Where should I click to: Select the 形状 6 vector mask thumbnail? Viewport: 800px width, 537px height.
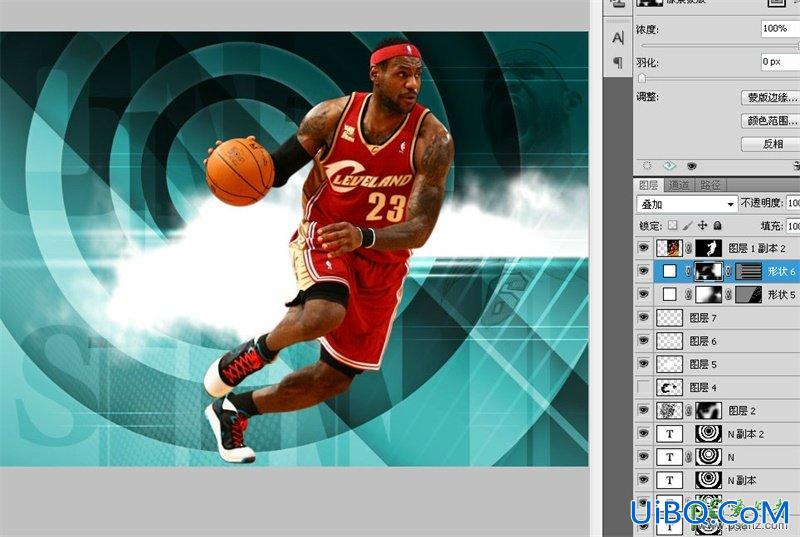click(748, 271)
